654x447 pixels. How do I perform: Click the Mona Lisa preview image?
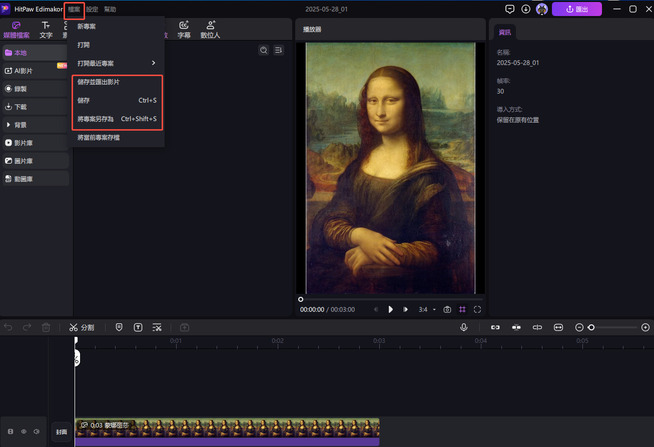click(x=390, y=168)
